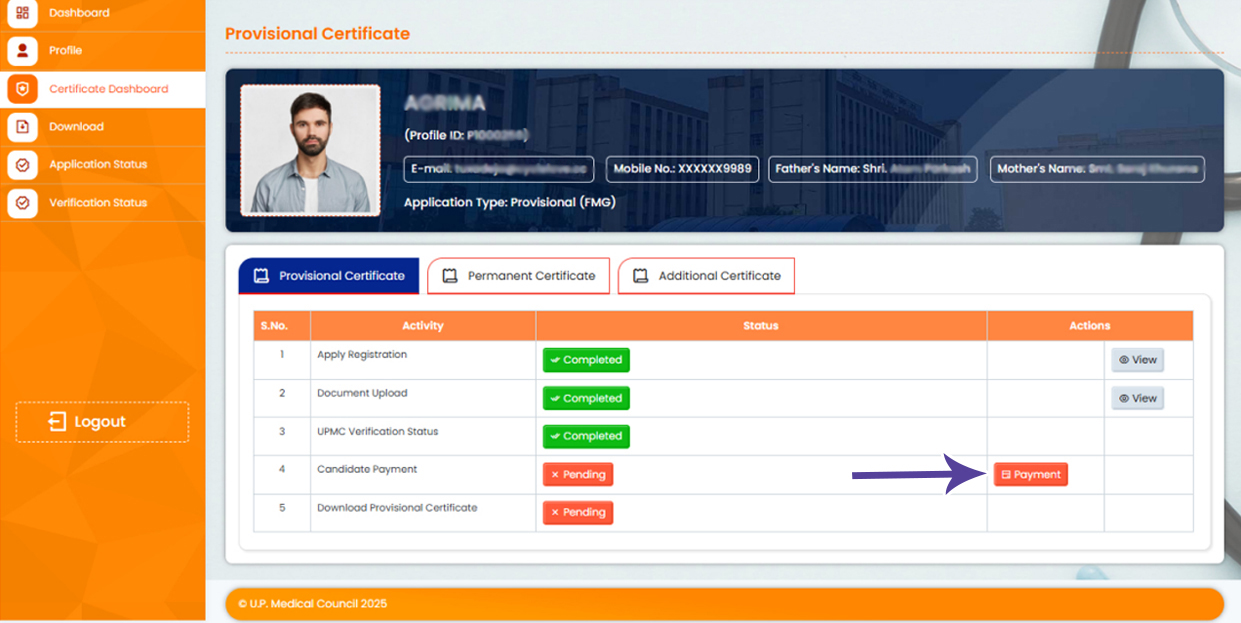Go to Verification Status menu item
This screenshot has height=623, width=1241.
coord(98,203)
